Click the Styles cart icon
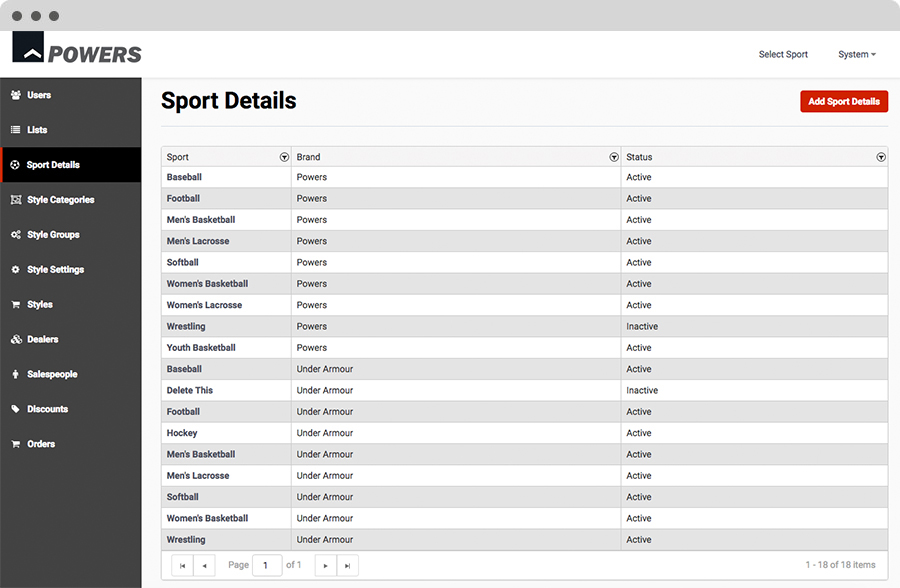This screenshot has width=900, height=588. click(x=15, y=304)
